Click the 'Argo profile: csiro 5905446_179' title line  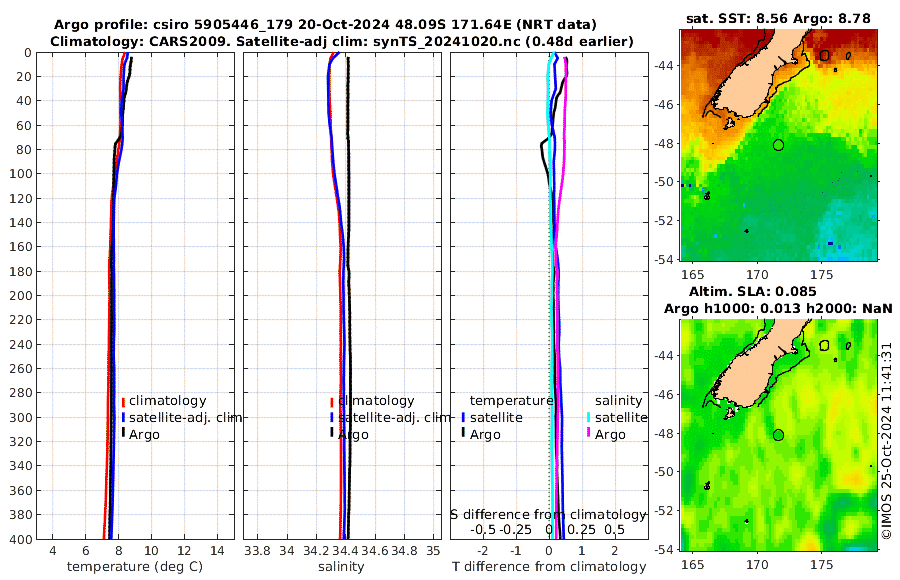tap(325, 25)
